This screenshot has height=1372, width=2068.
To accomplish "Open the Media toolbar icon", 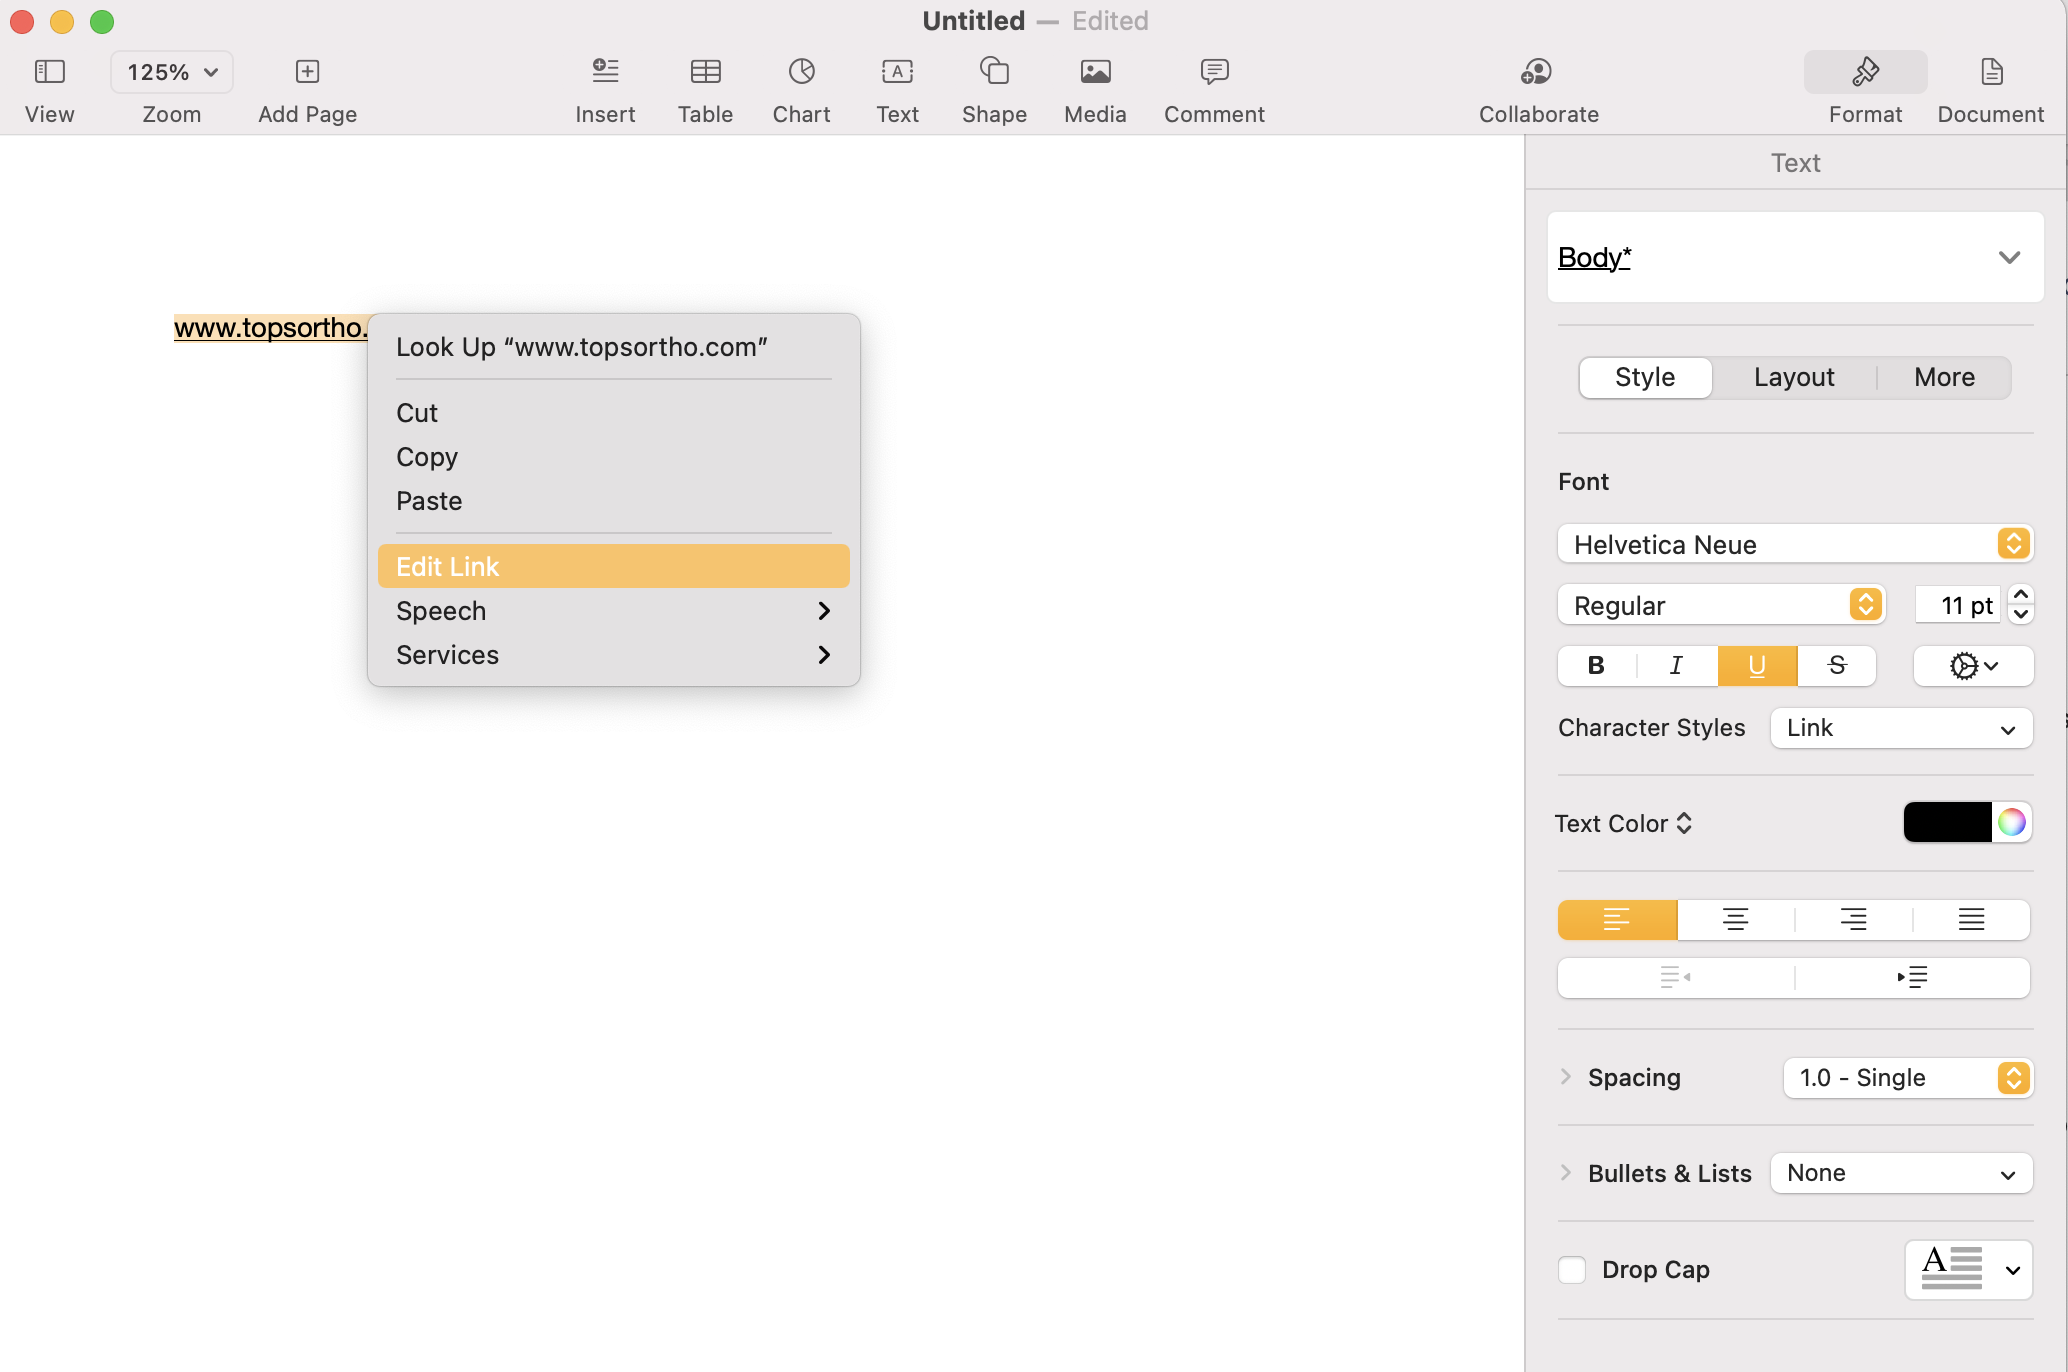I will pyautogui.click(x=1095, y=72).
